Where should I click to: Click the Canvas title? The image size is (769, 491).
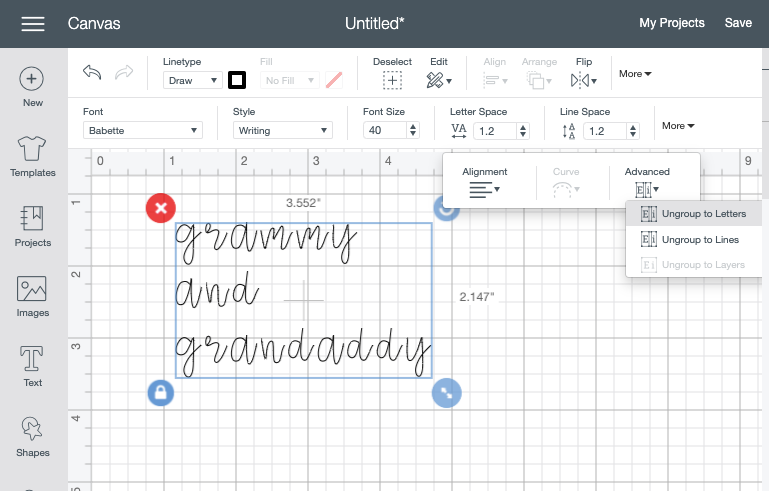94,23
